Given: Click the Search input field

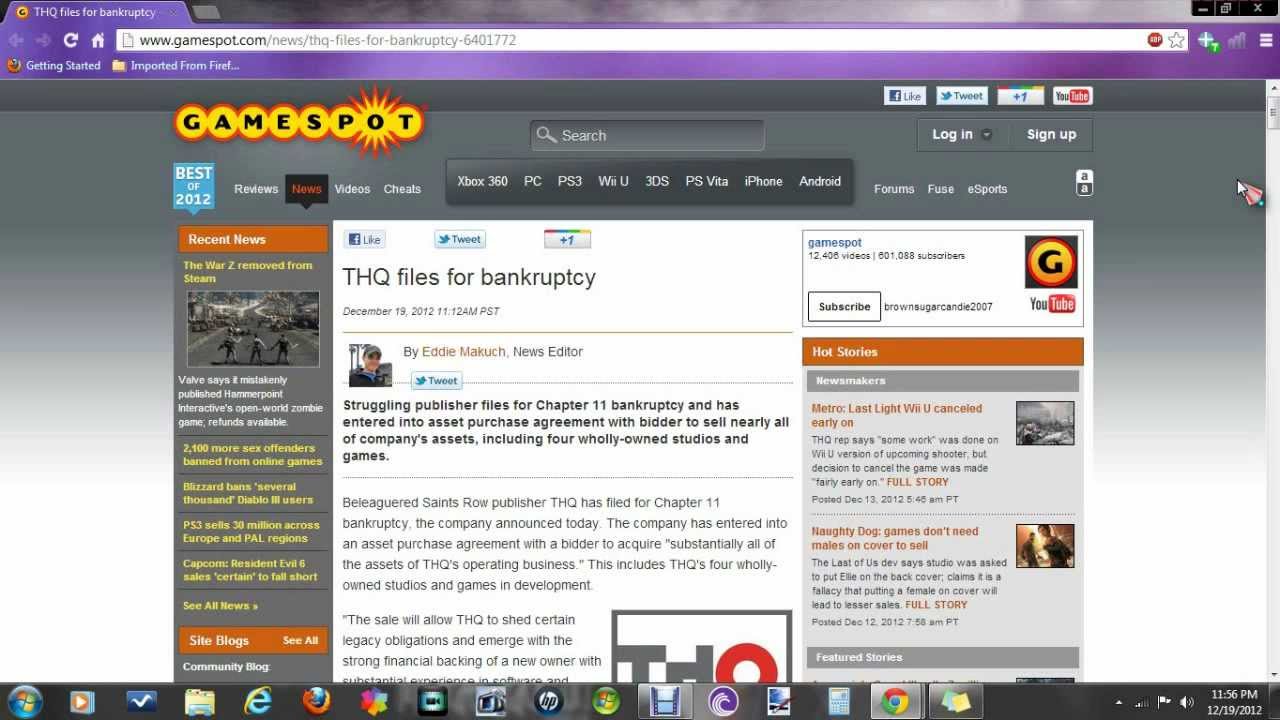Looking at the screenshot, I should (x=647, y=135).
